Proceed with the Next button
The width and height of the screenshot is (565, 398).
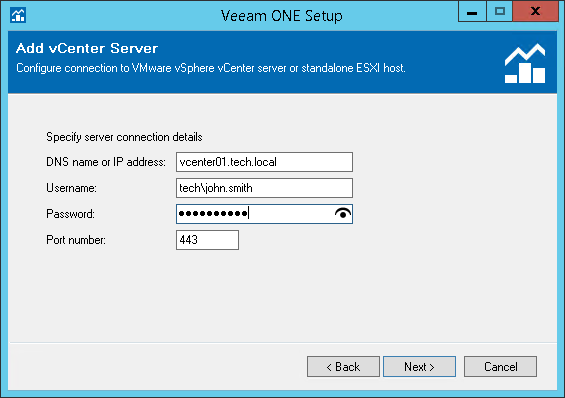point(419,367)
